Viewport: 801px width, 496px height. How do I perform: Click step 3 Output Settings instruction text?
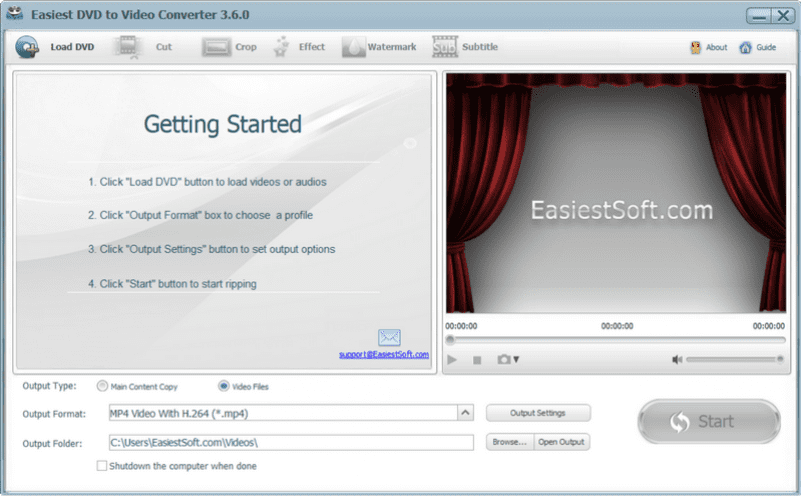pos(211,249)
